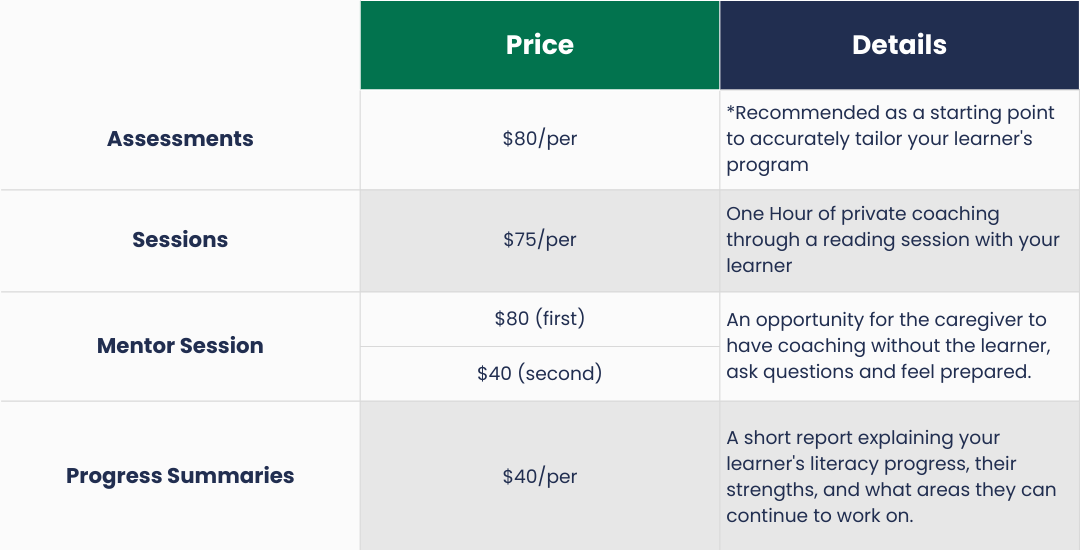Select the Sessions row label
Viewport: 1080px width, 550px height.
(180, 240)
